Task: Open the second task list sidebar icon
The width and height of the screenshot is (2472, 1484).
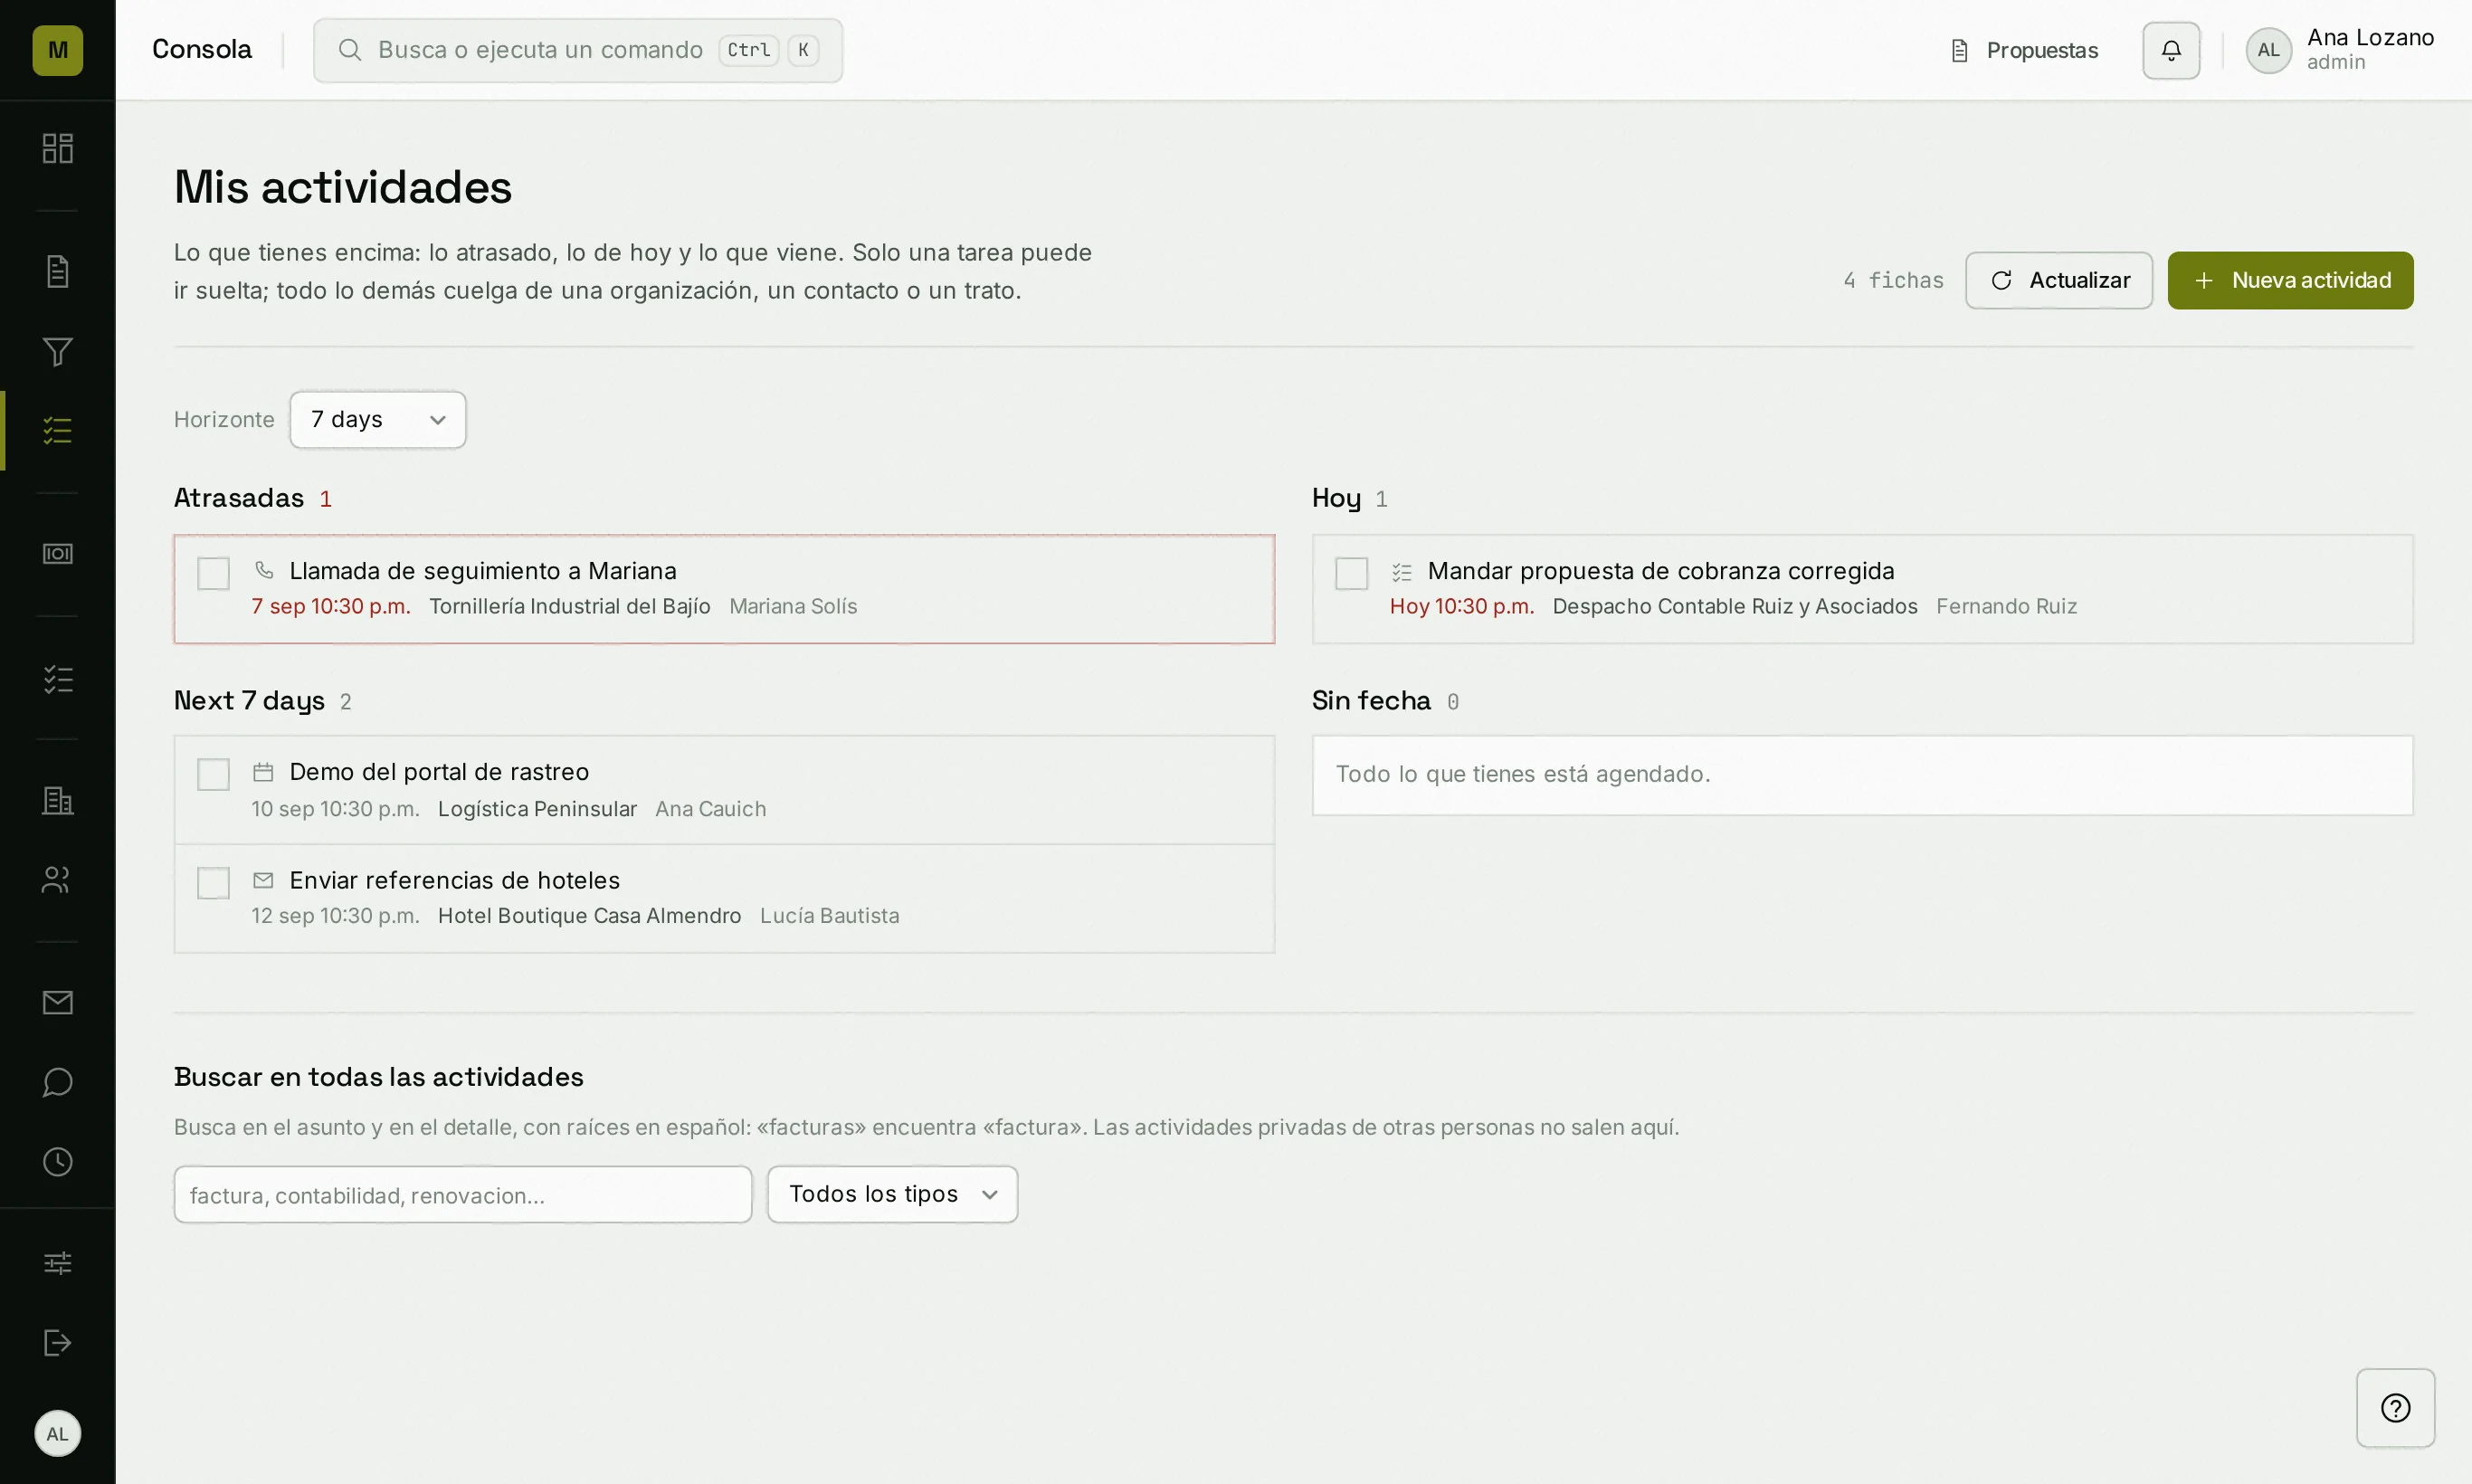Action: 57,679
